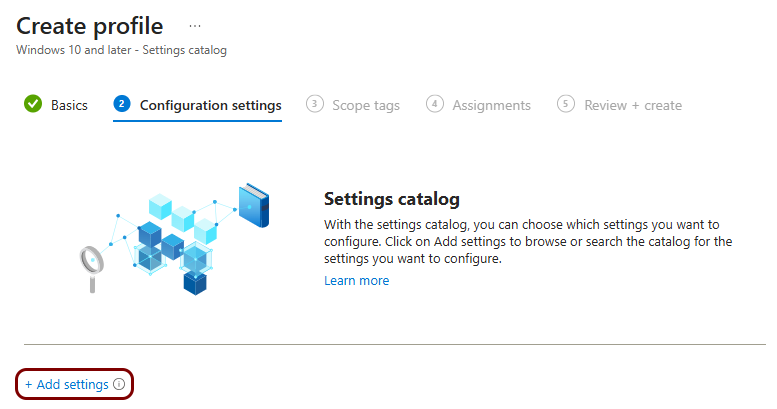Switch to the Scope tags tab
The width and height of the screenshot is (777, 409).
(365, 105)
